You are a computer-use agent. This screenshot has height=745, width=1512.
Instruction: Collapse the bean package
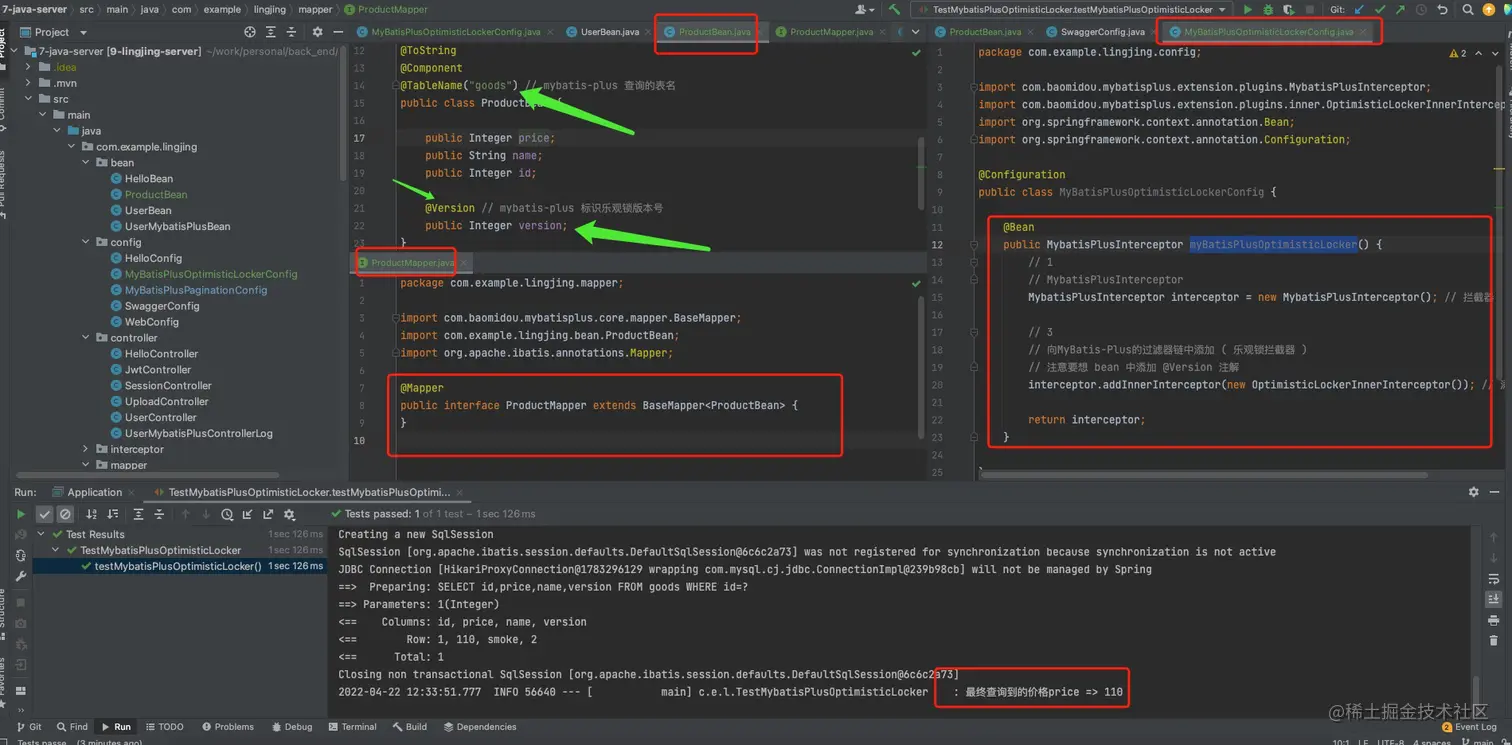coord(85,162)
